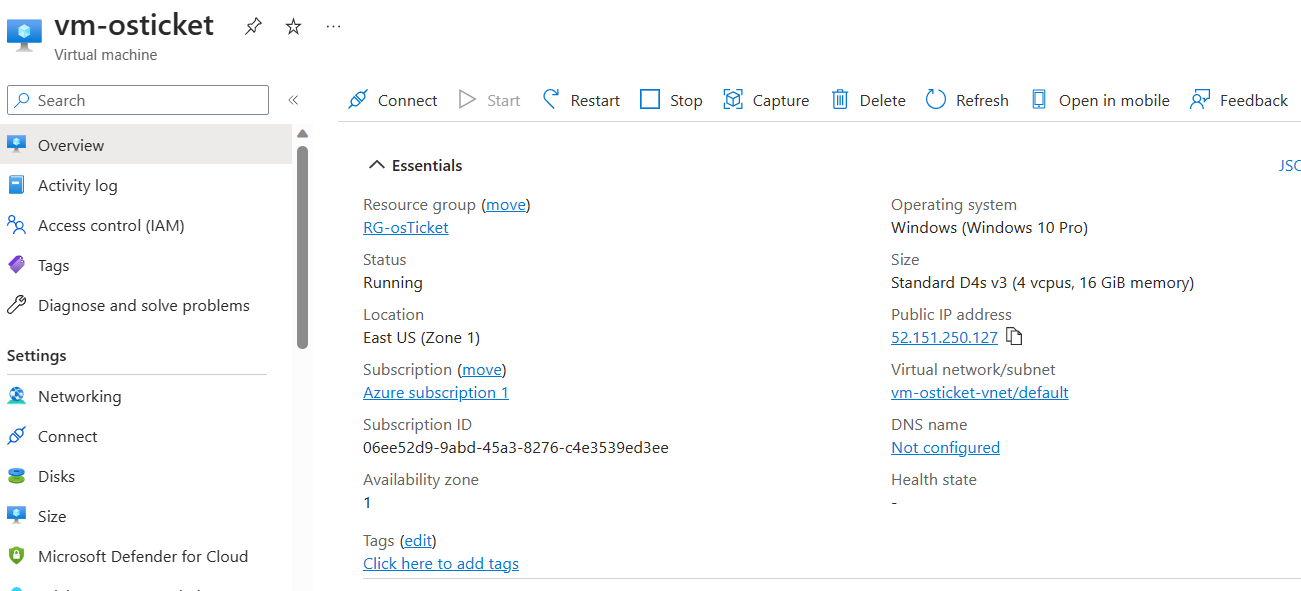Copy the public IP address

pyautogui.click(x=1013, y=337)
